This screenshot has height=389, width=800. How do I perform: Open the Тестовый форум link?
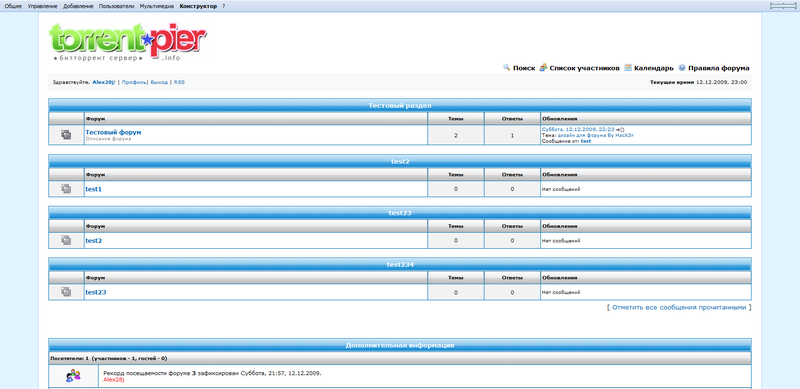113,132
